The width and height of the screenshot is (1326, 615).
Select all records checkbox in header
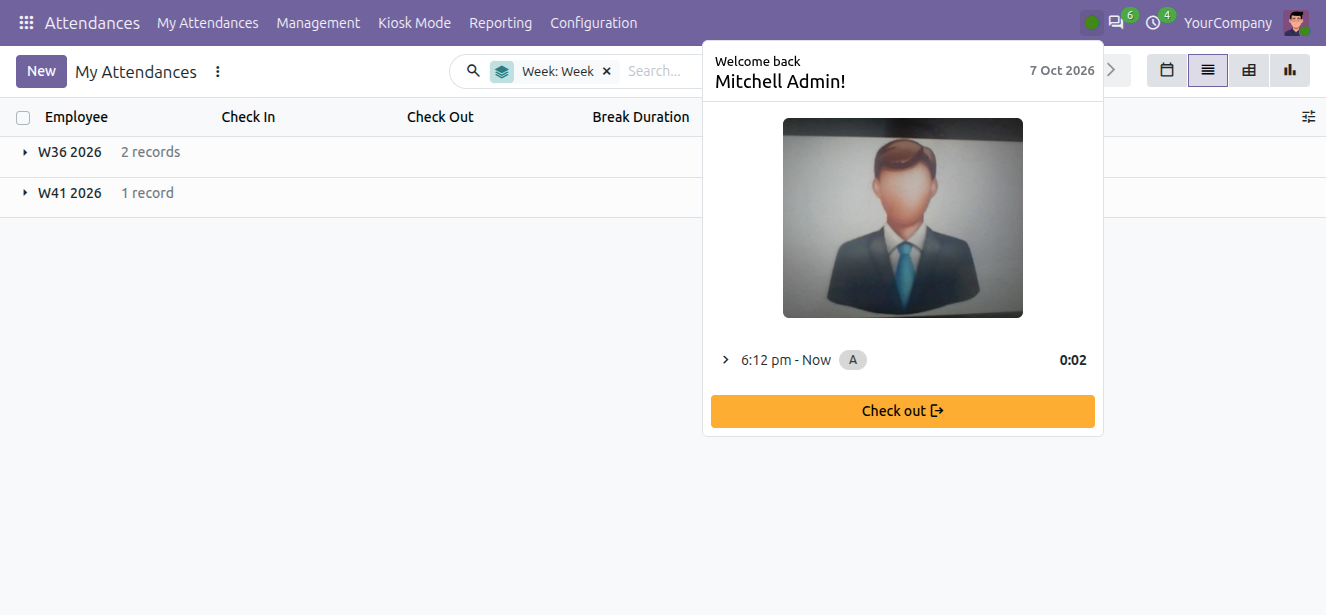[x=23, y=118]
